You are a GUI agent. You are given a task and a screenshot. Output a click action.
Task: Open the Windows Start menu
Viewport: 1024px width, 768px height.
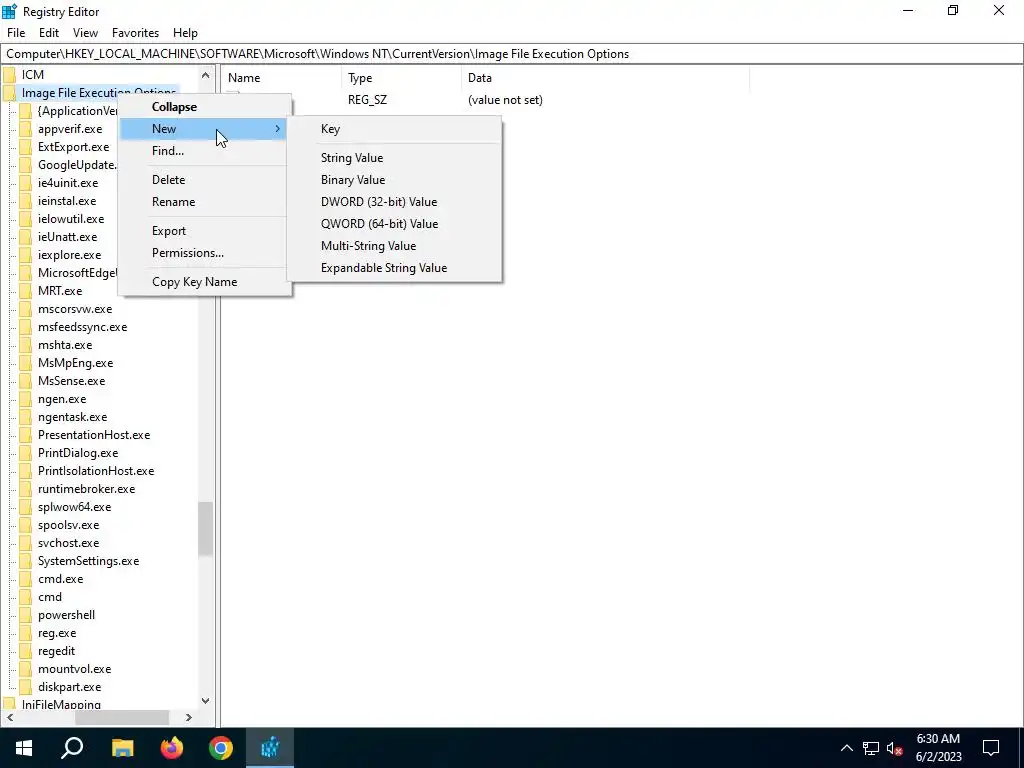point(24,748)
